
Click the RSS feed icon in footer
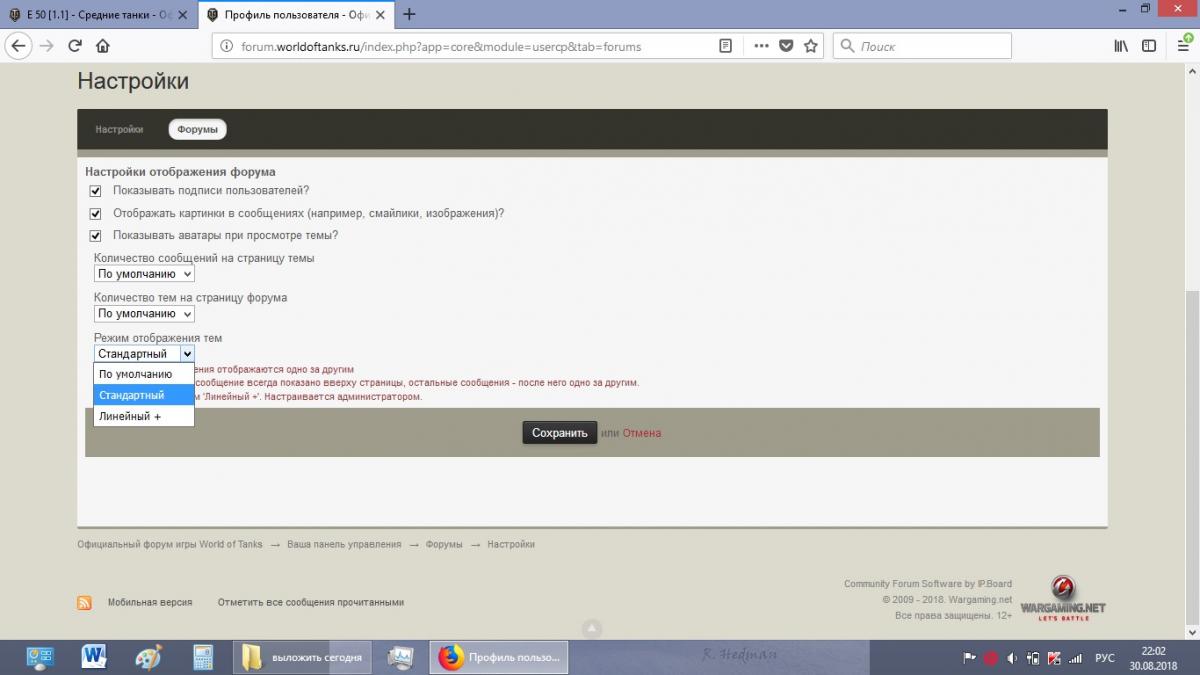click(x=84, y=603)
